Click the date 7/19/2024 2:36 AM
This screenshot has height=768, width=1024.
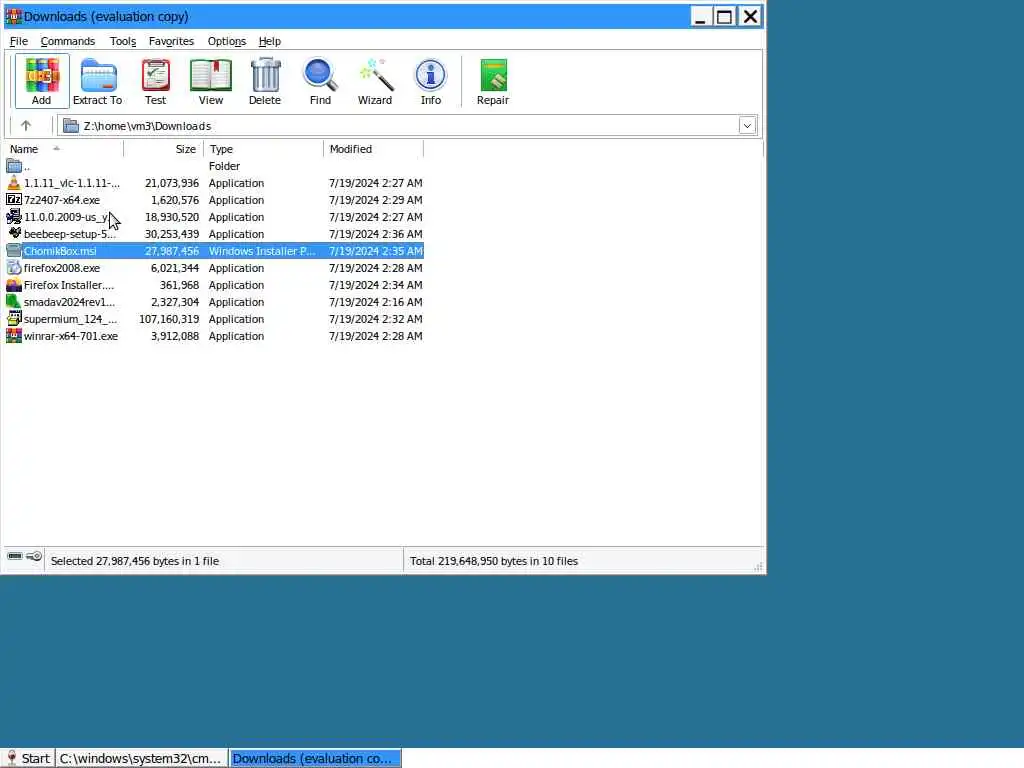click(x=376, y=234)
